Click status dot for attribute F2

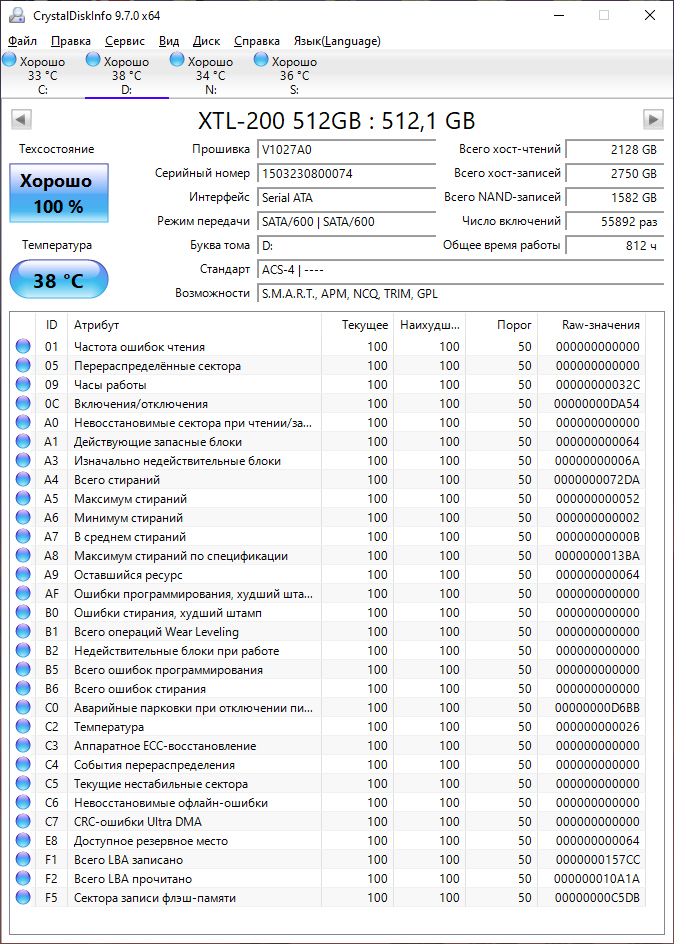23,878
